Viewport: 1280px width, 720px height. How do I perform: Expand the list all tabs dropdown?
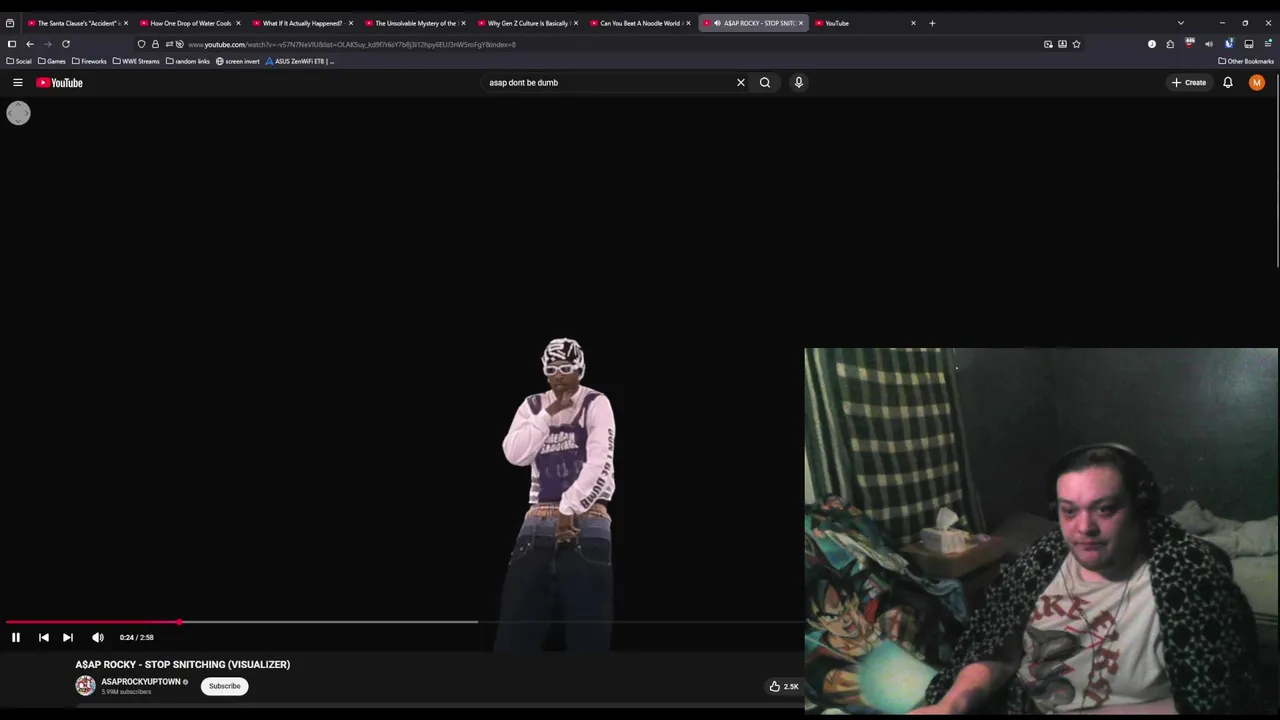pyautogui.click(x=1181, y=23)
